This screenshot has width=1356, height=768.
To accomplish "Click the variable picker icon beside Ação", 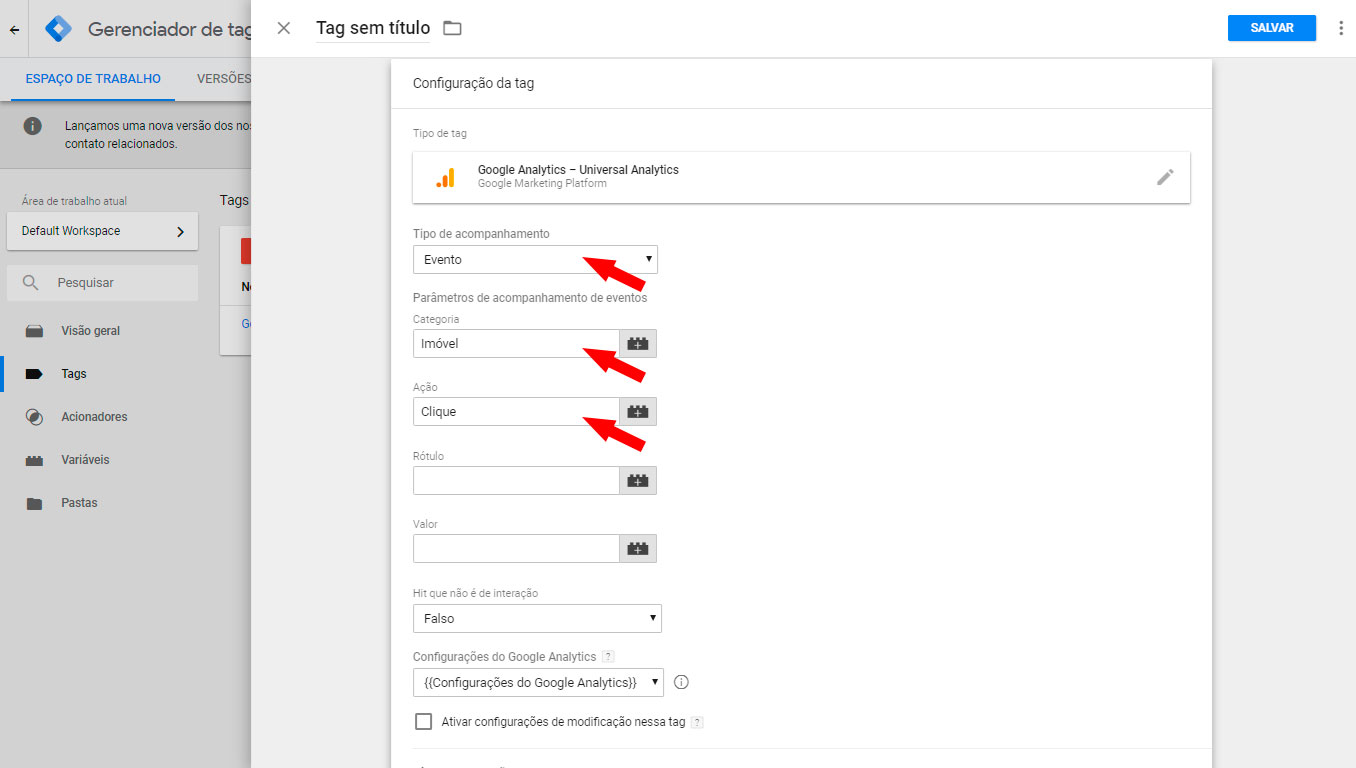I will [x=638, y=412].
